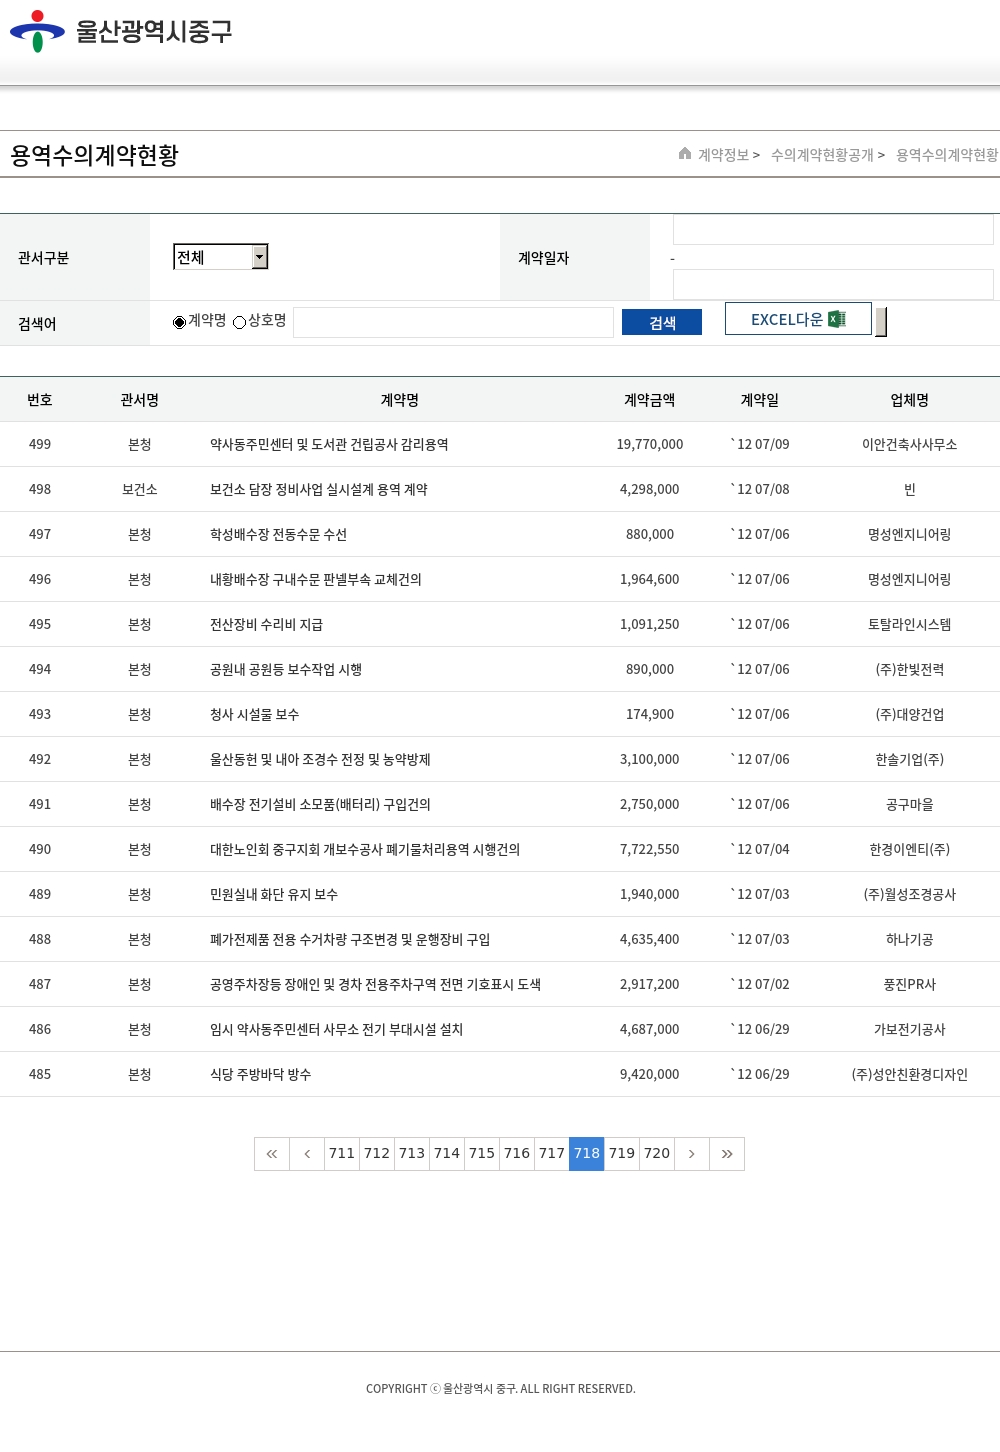Go to previous page with left arrow
Image resolution: width=1000 pixels, height=1452 pixels.
[x=307, y=1154]
